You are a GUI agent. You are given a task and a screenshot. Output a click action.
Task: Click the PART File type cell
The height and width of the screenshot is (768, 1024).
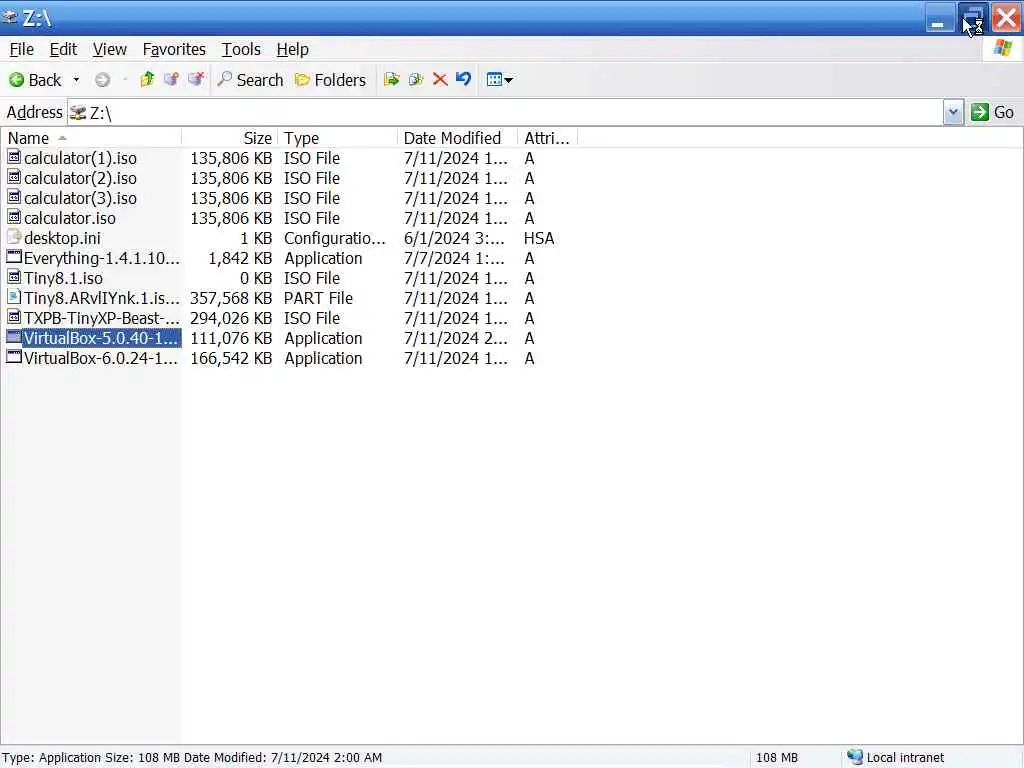pyautogui.click(x=318, y=298)
